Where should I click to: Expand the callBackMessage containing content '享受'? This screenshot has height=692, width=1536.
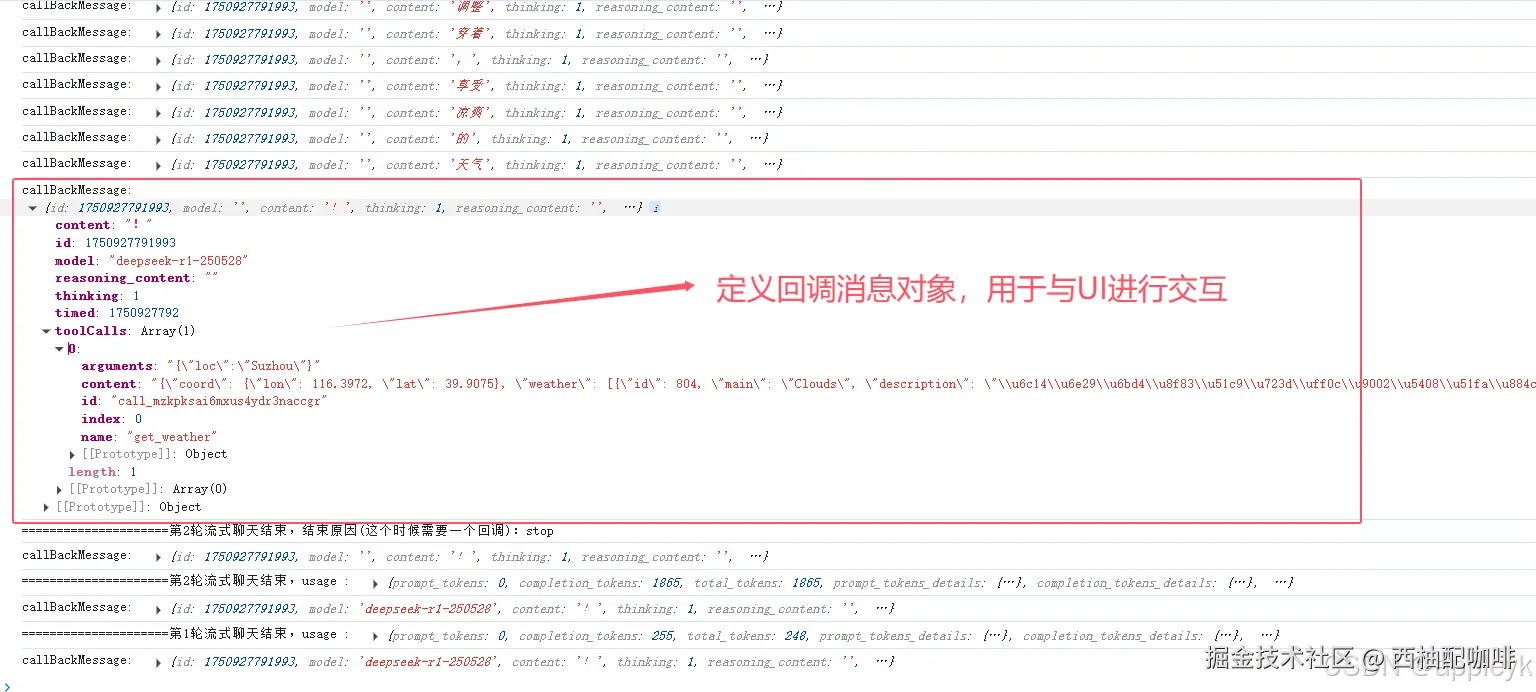[158, 85]
